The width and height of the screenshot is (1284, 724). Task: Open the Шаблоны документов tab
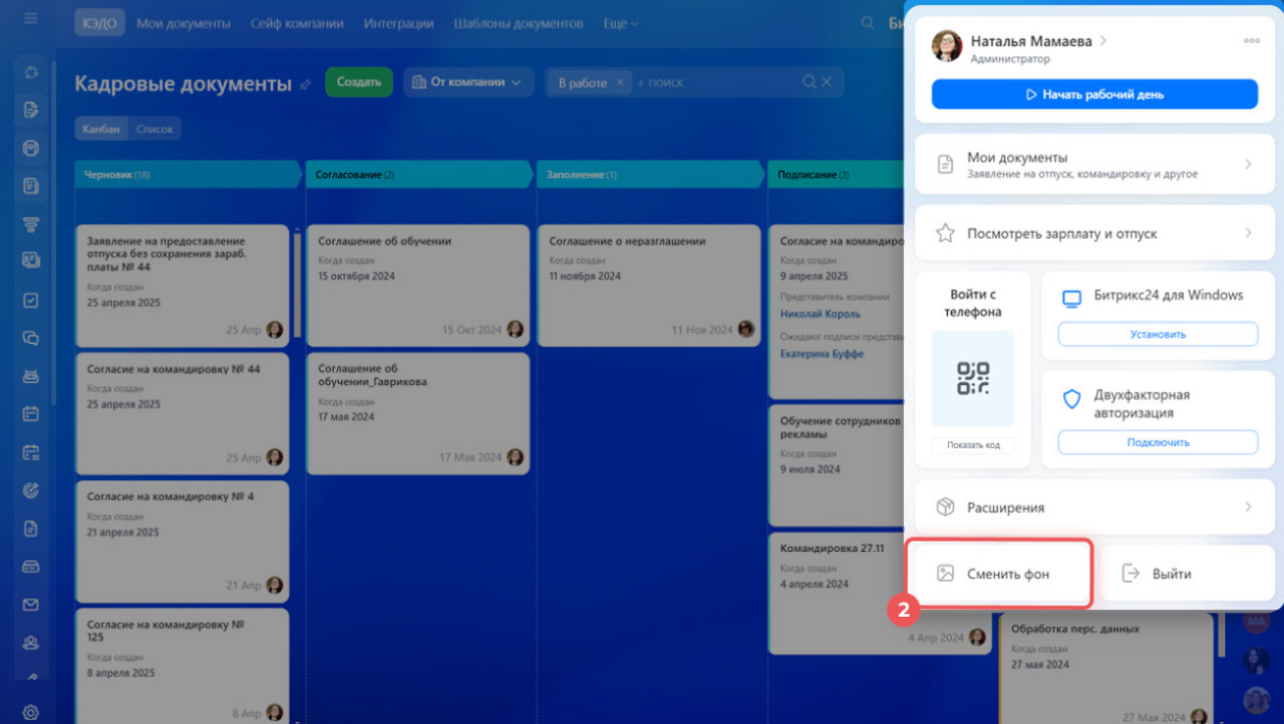(518, 23)
